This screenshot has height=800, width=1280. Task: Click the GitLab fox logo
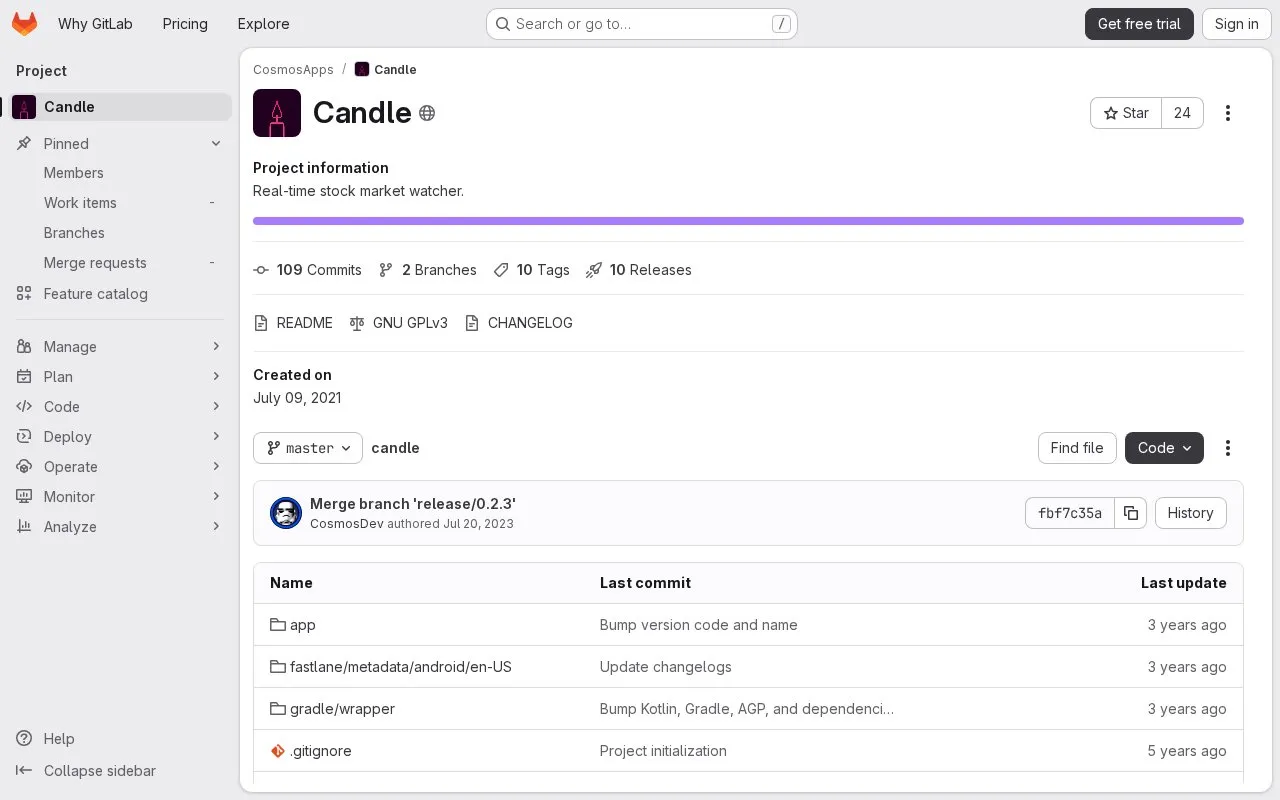click(x=24, y=24)
